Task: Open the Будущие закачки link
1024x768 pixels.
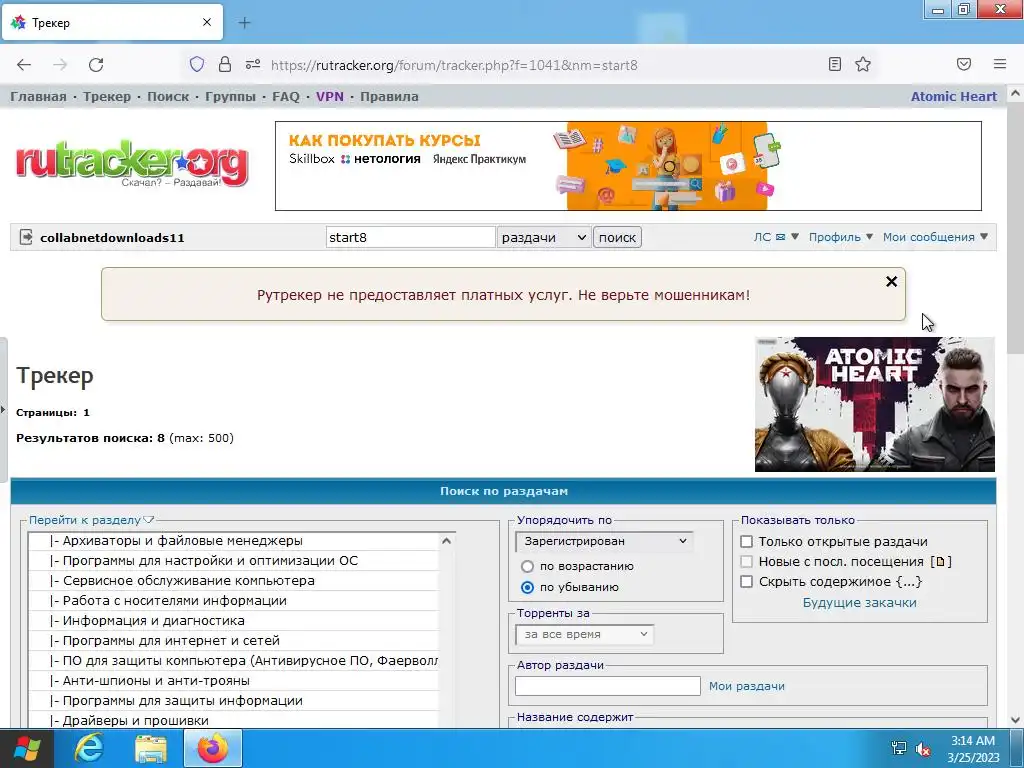Action: (x=859, y=603)
